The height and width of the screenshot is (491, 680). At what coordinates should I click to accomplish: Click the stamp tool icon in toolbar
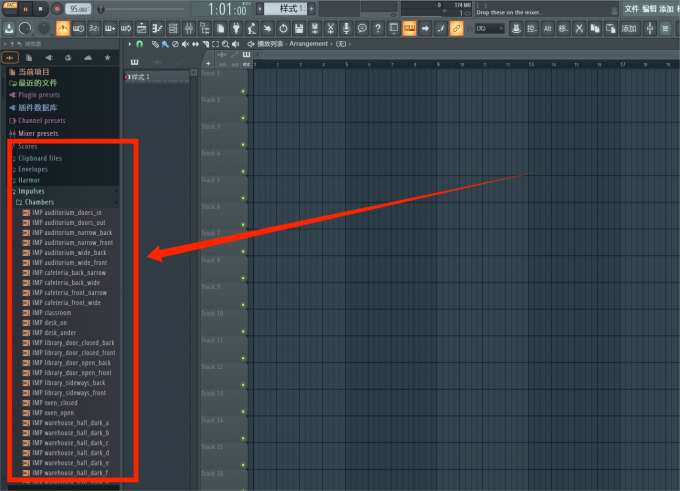coord(516,29)
